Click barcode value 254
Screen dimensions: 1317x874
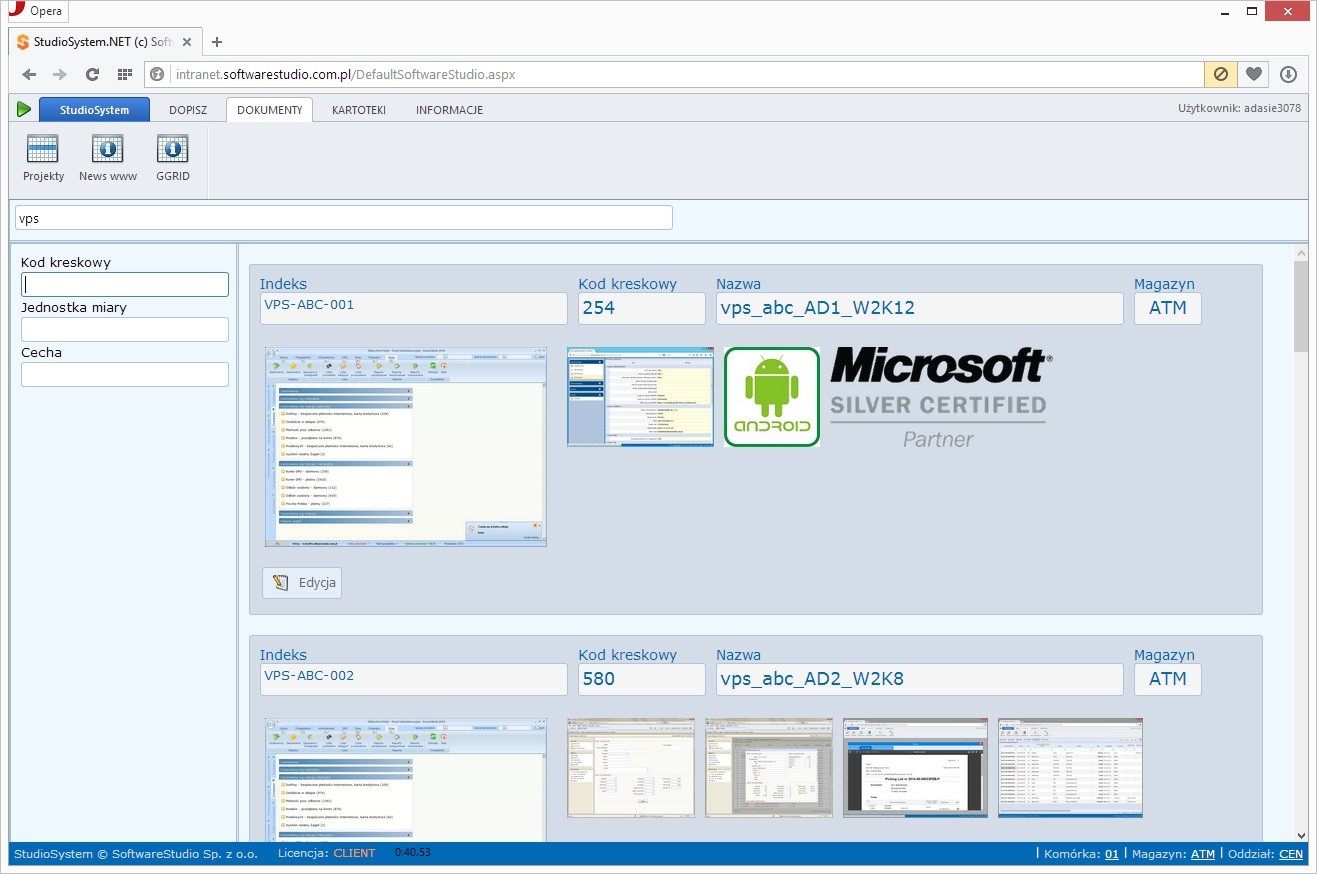point(641,308)
